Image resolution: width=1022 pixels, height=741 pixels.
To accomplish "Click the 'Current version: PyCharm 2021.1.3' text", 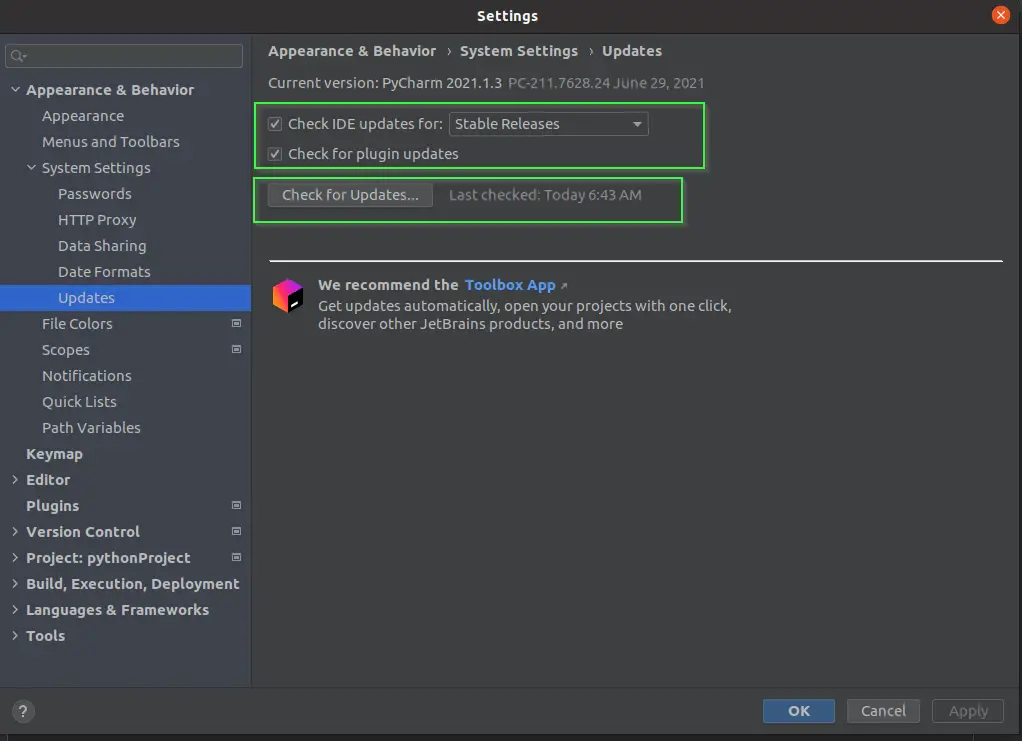I will [385, 83].
